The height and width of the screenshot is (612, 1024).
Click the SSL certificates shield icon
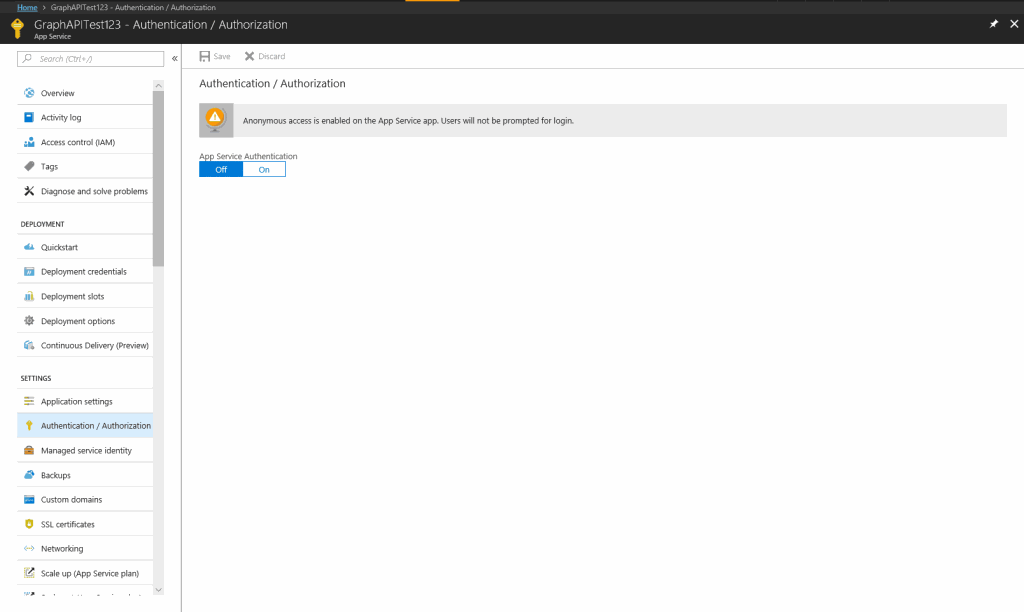coord(29,524)
